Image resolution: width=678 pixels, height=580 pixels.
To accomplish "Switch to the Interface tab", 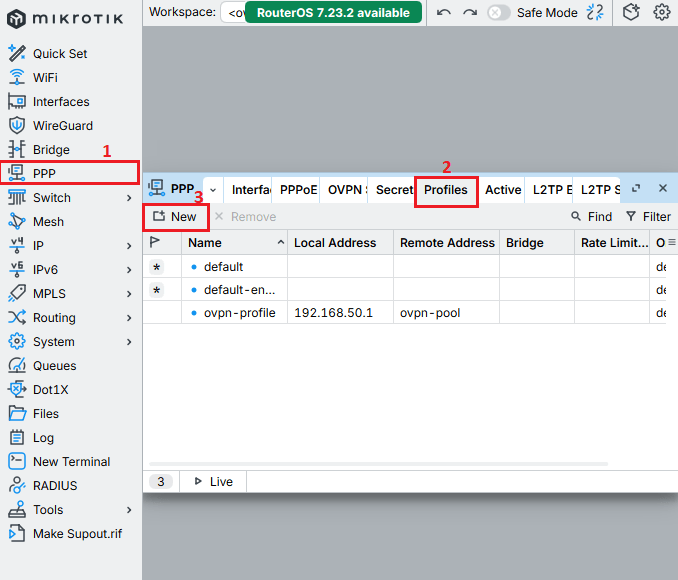I will (x=248, y=190).
